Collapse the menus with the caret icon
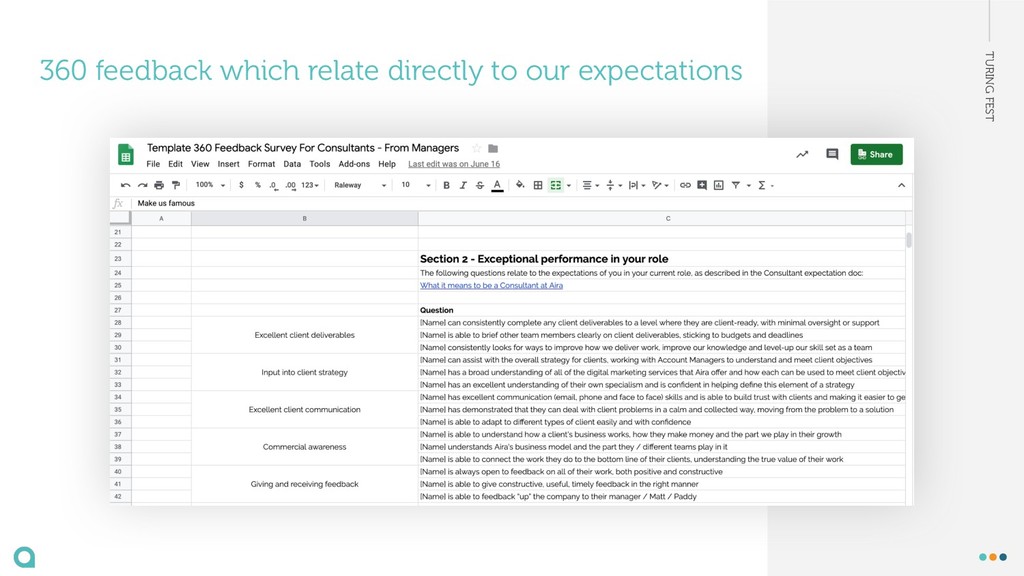 pos(901,185)
